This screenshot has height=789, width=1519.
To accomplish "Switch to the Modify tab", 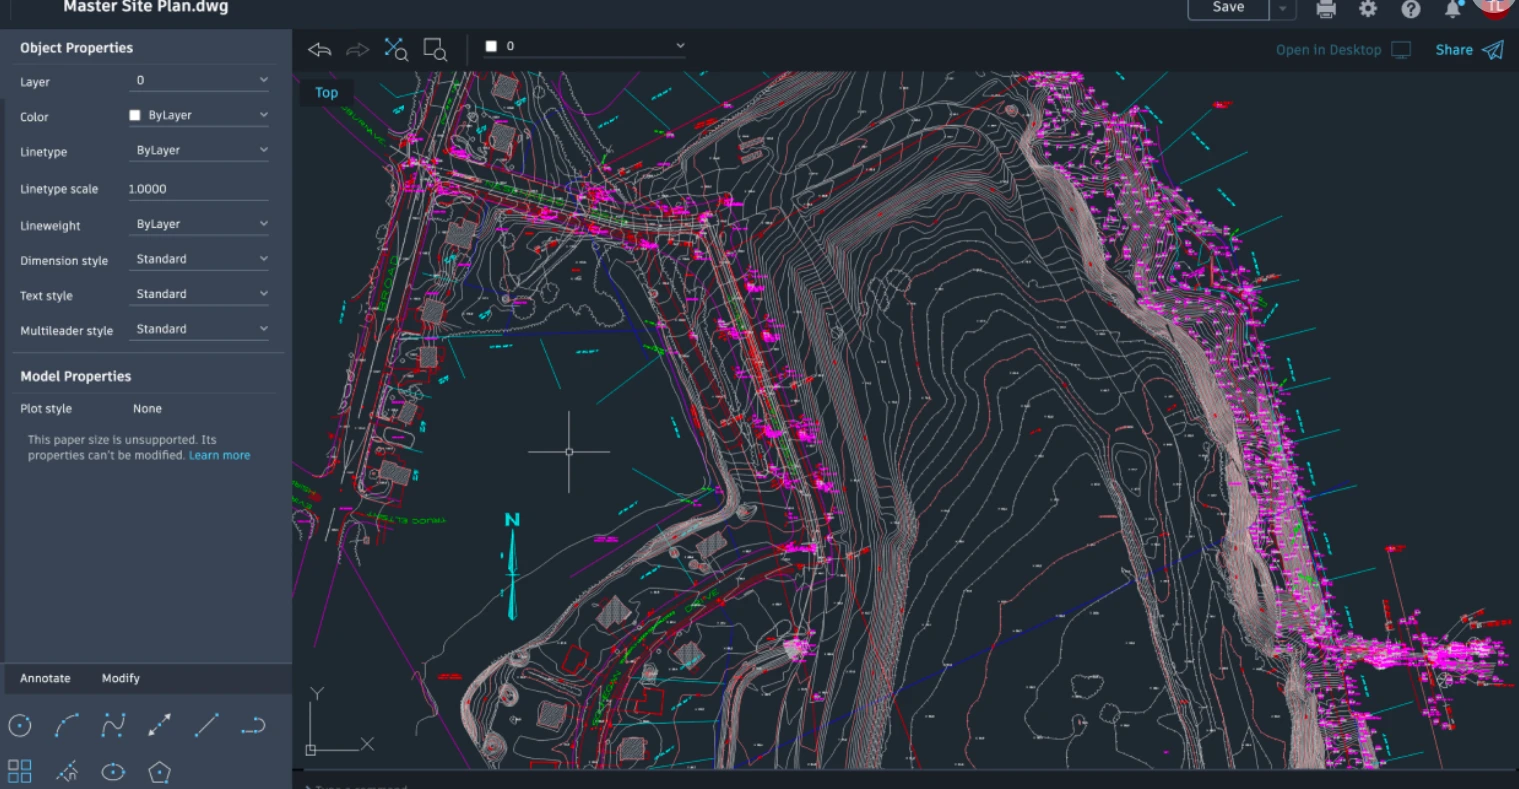I will 121,678.
